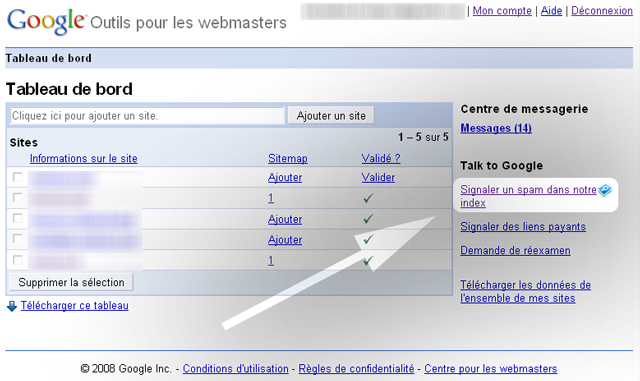Click the gadget icon beside spam report link

point(605,190)
